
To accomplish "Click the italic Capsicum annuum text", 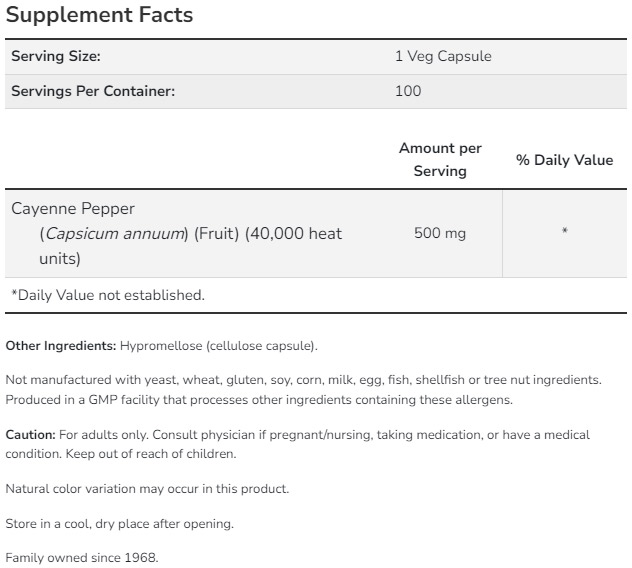I will pos(114,234).
